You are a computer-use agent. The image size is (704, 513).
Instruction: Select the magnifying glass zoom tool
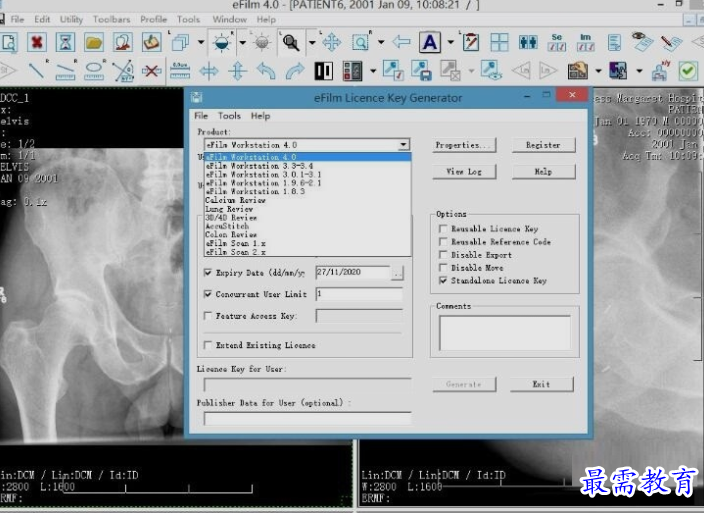tap(290, 43)
